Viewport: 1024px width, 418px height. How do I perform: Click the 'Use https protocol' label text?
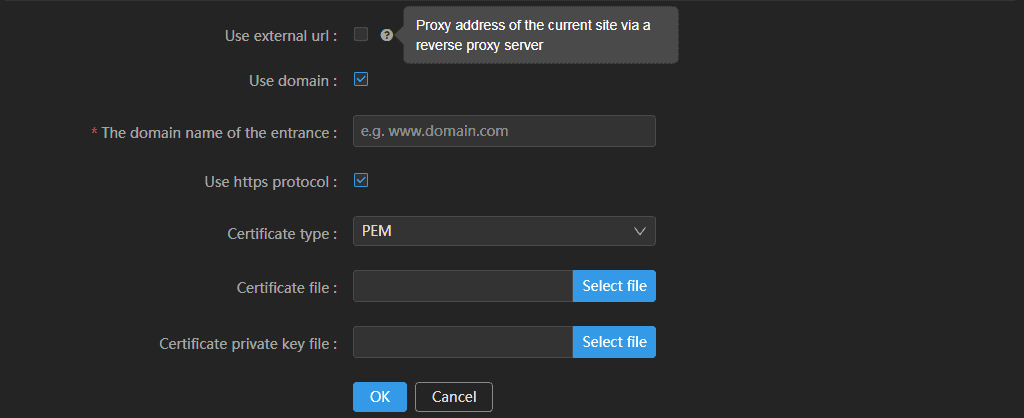pos(271,182)
